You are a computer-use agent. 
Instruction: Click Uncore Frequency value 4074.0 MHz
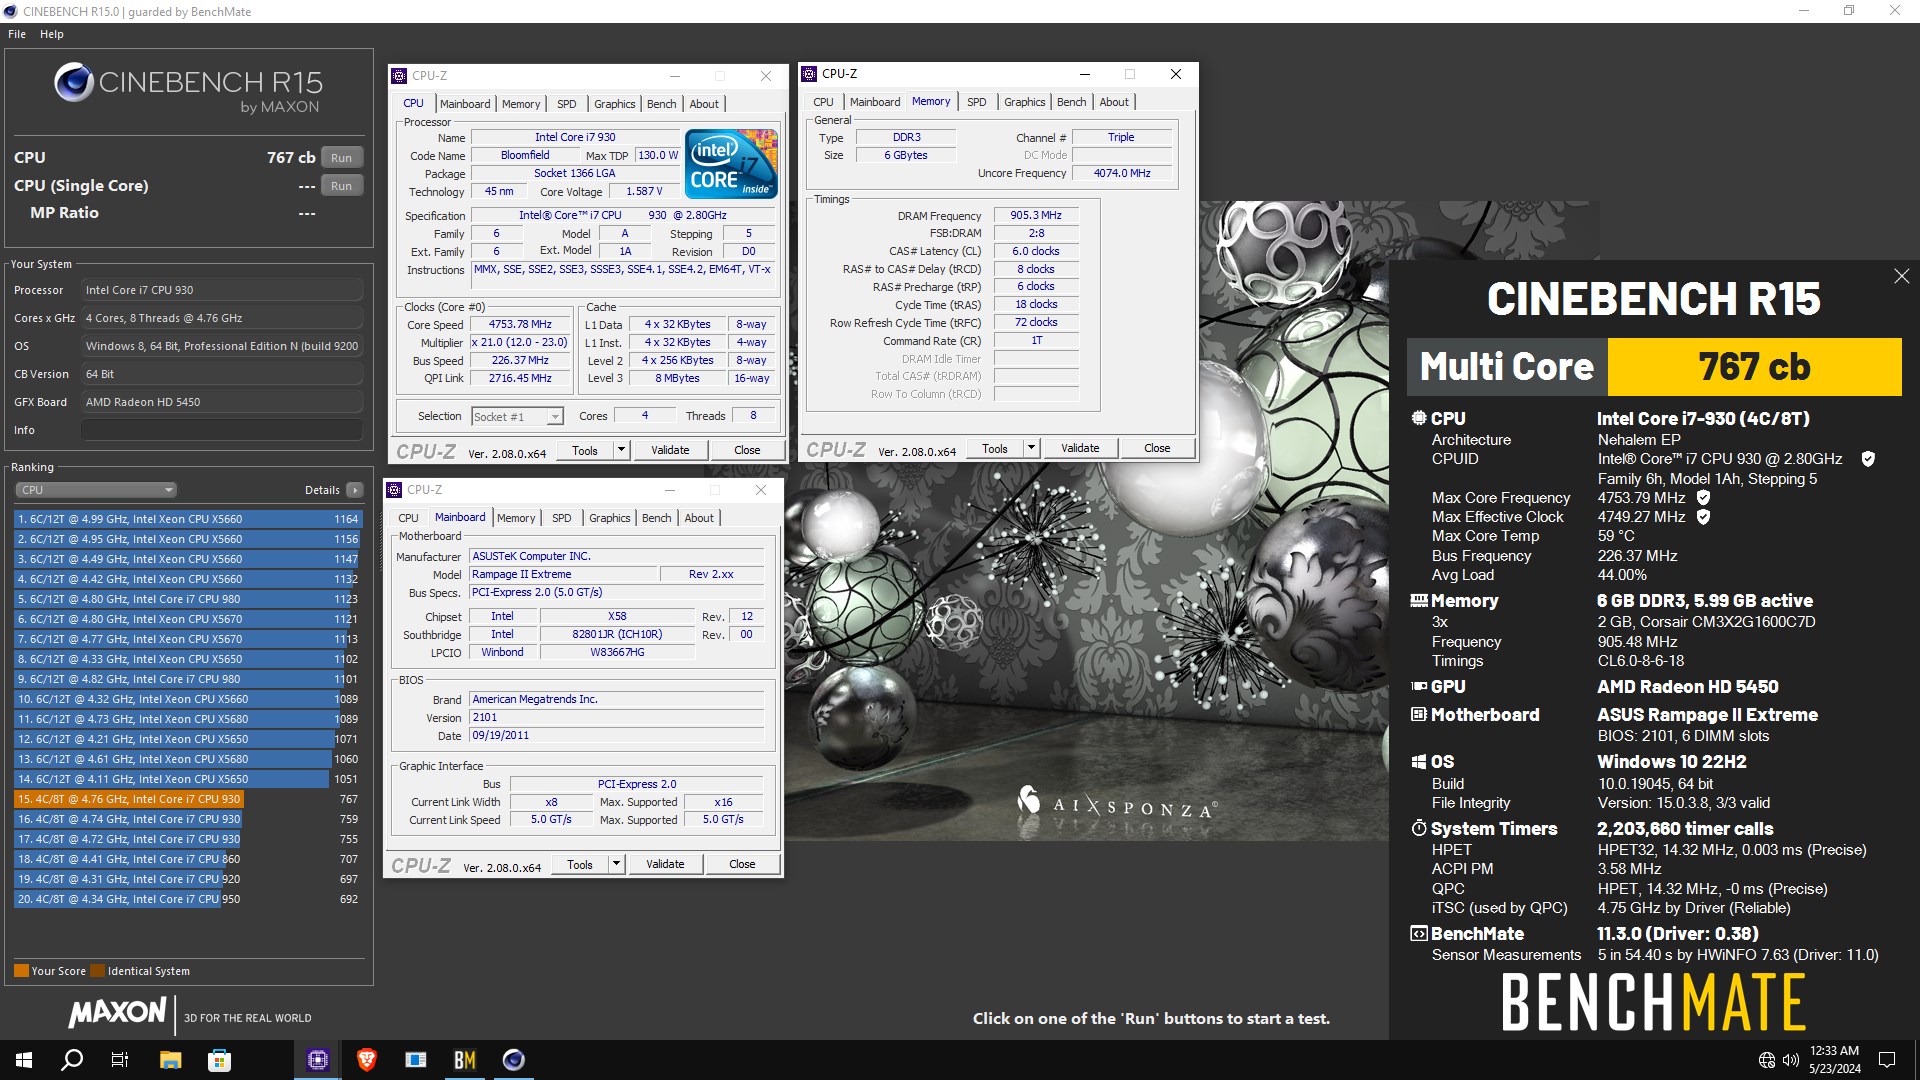[x=1122, y=173]
